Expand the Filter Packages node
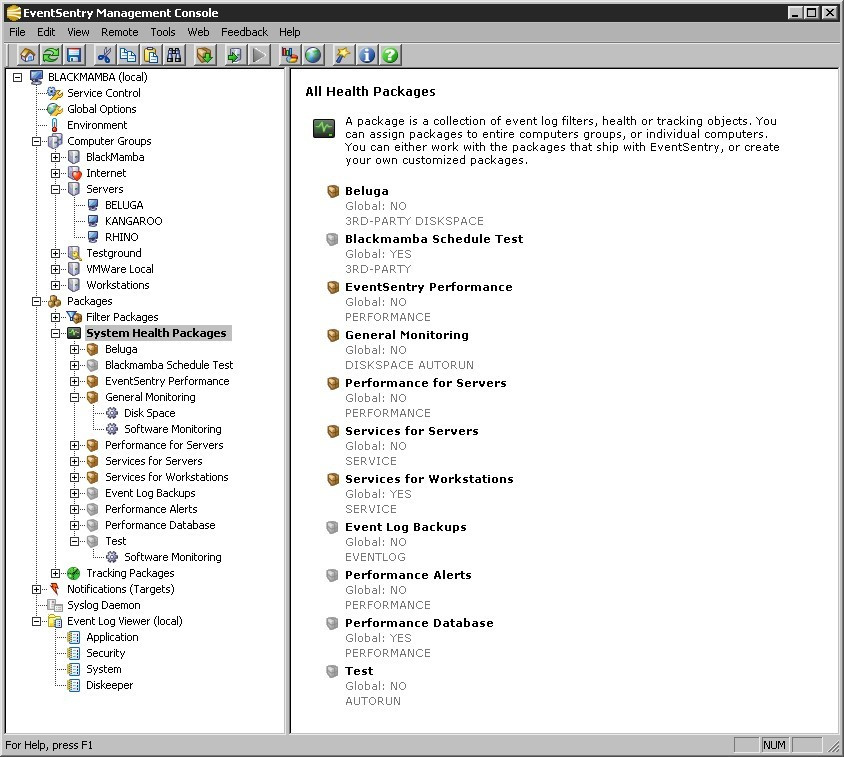 coord(55,318)
